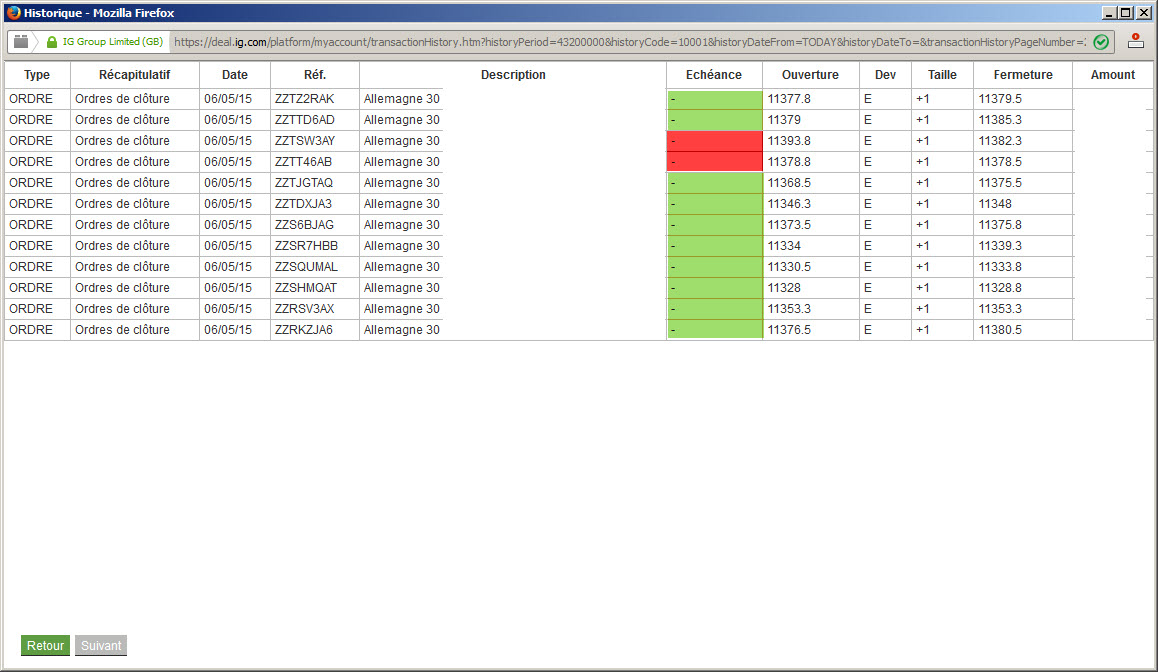
Task: Select reference ZZRKZJA6
Action: [x=304, y=330]
